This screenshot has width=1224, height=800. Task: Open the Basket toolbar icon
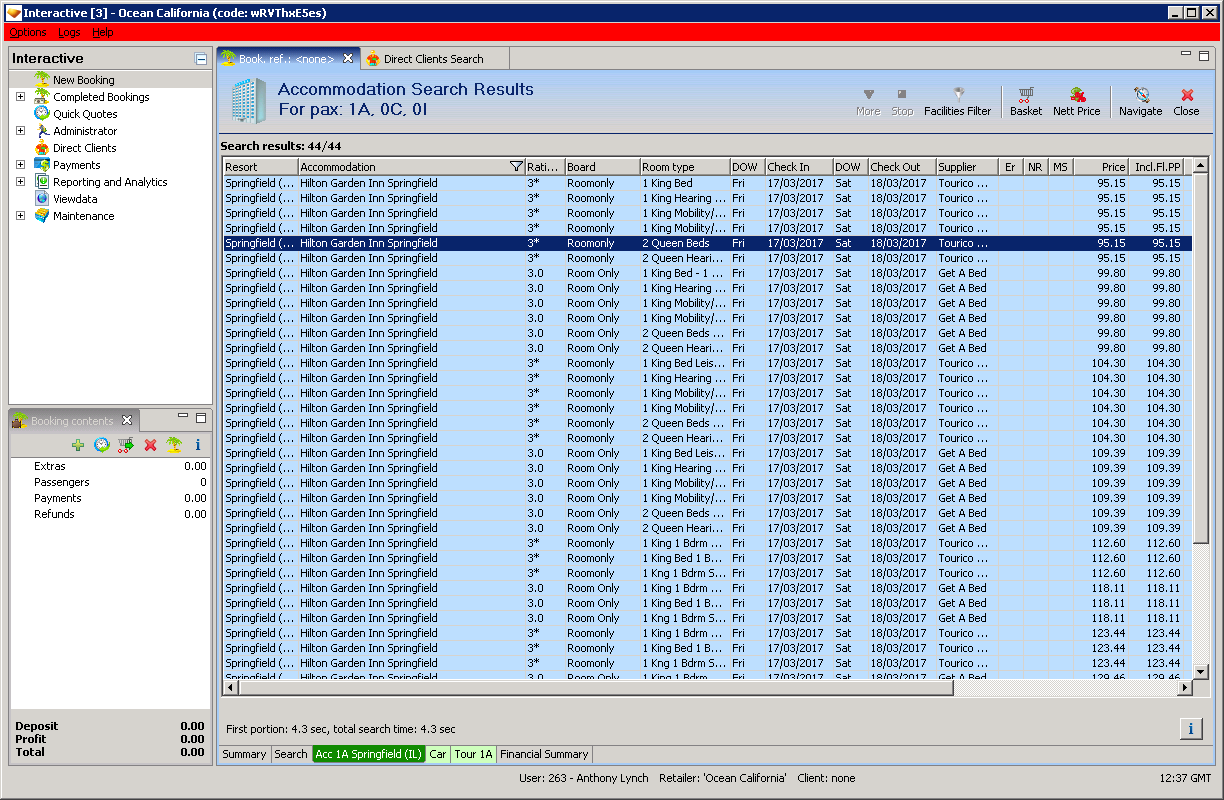(x=1025, y=96)
